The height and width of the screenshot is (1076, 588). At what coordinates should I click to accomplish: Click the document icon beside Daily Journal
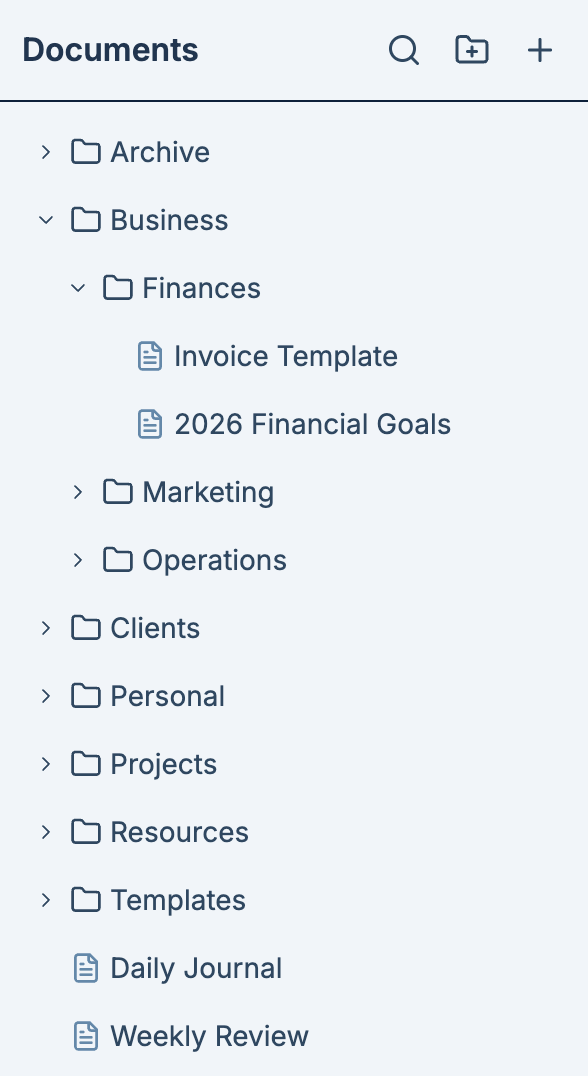pyautogui.click(x=86, y=967)
